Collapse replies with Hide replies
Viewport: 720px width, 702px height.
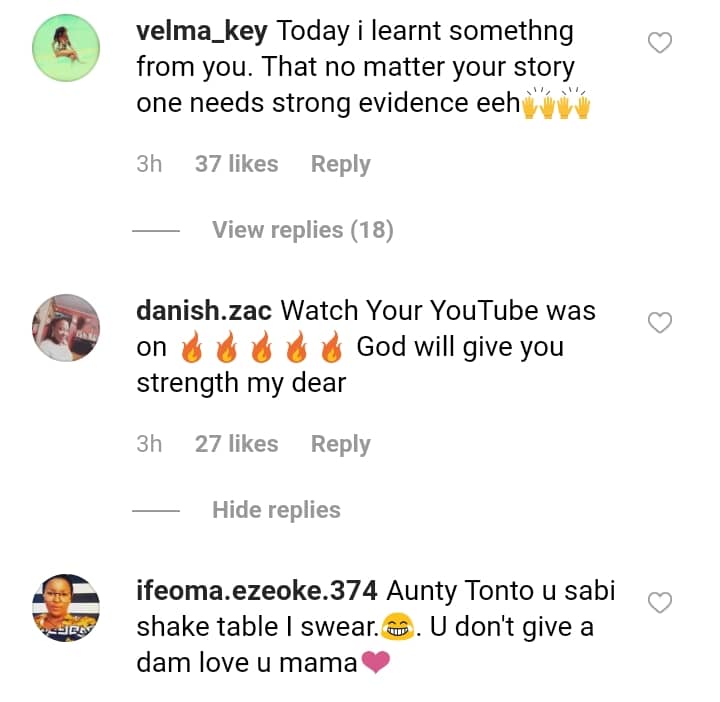point(276,510)
